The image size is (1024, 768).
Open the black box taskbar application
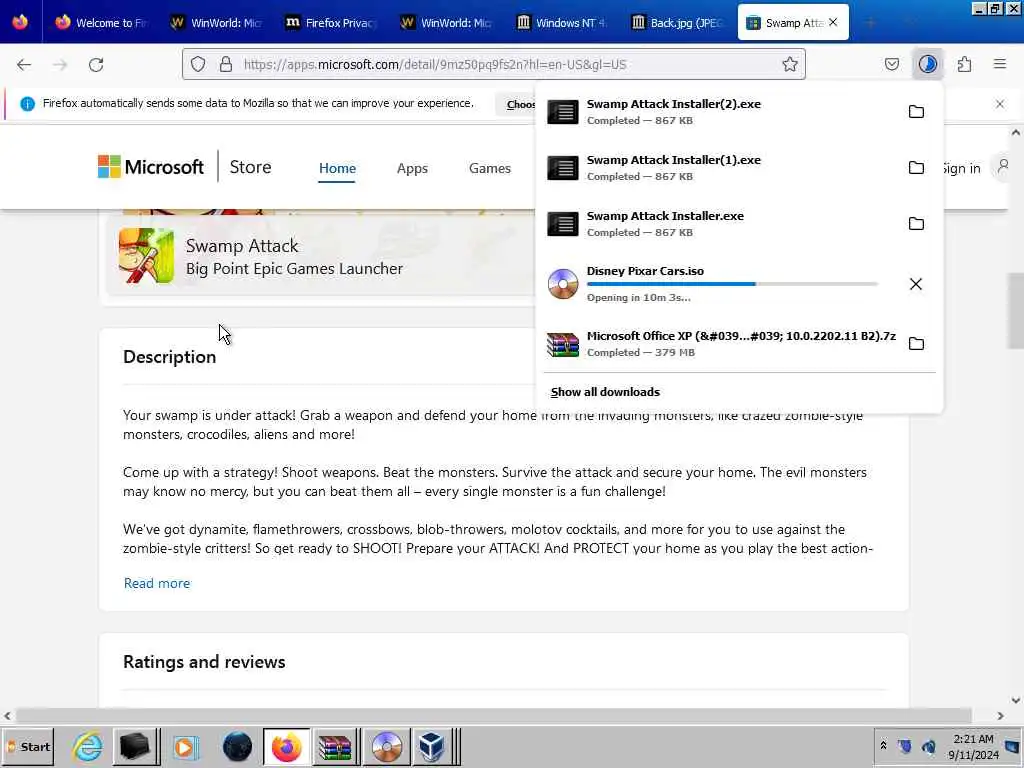pyautogui.click(x=136, y=746)
